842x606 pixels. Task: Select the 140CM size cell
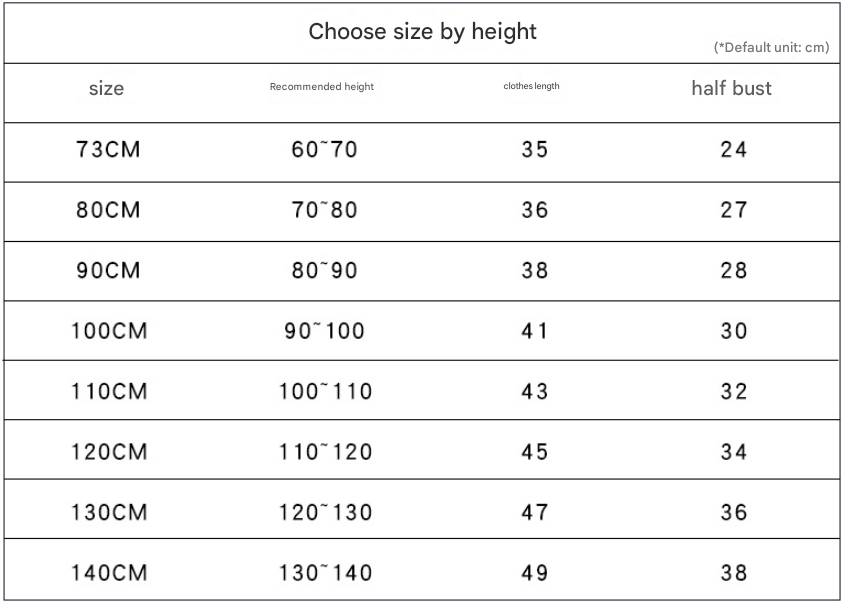tap(109, 573)
